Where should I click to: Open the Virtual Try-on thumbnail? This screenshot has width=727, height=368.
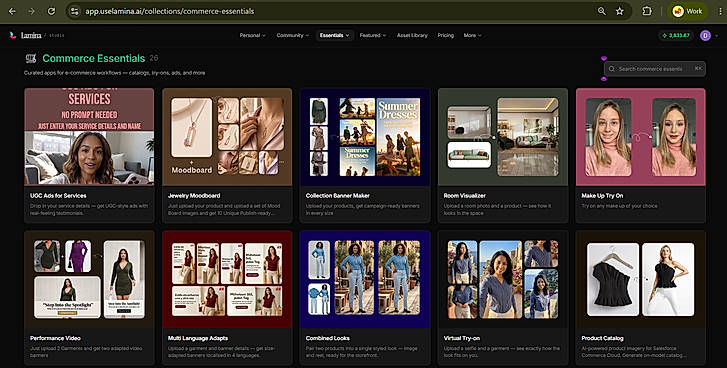pos(503,279)
